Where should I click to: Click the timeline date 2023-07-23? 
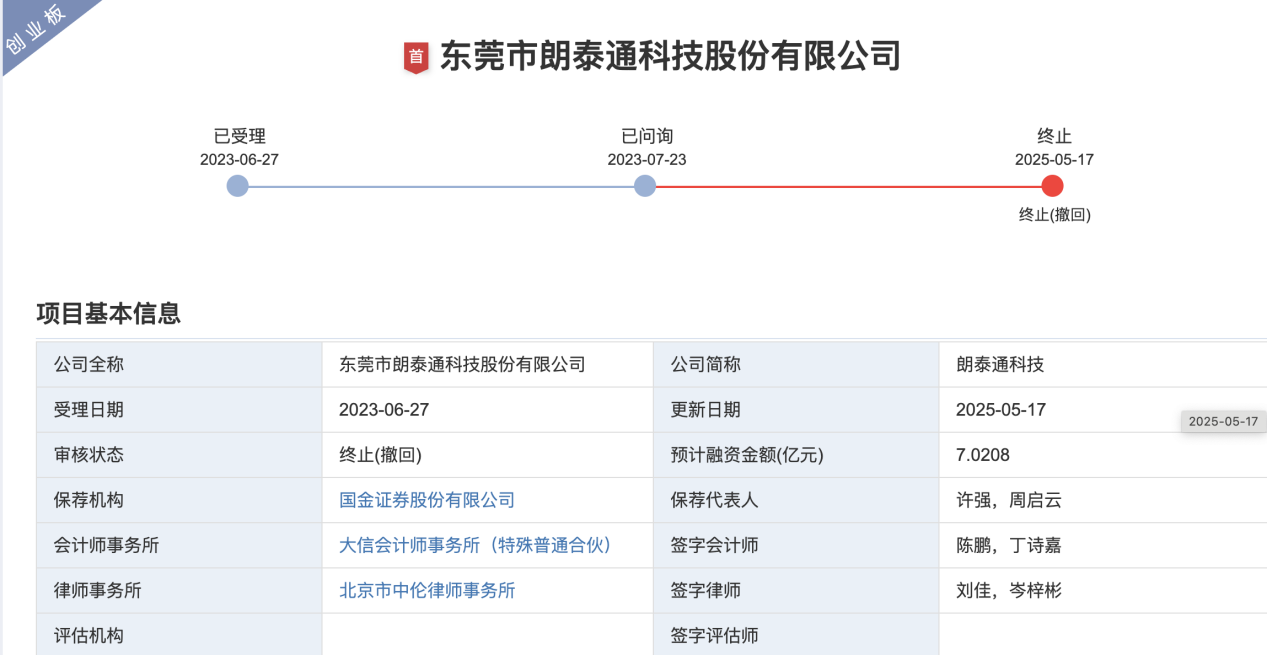pyautogui.click(x=647, y=160)
